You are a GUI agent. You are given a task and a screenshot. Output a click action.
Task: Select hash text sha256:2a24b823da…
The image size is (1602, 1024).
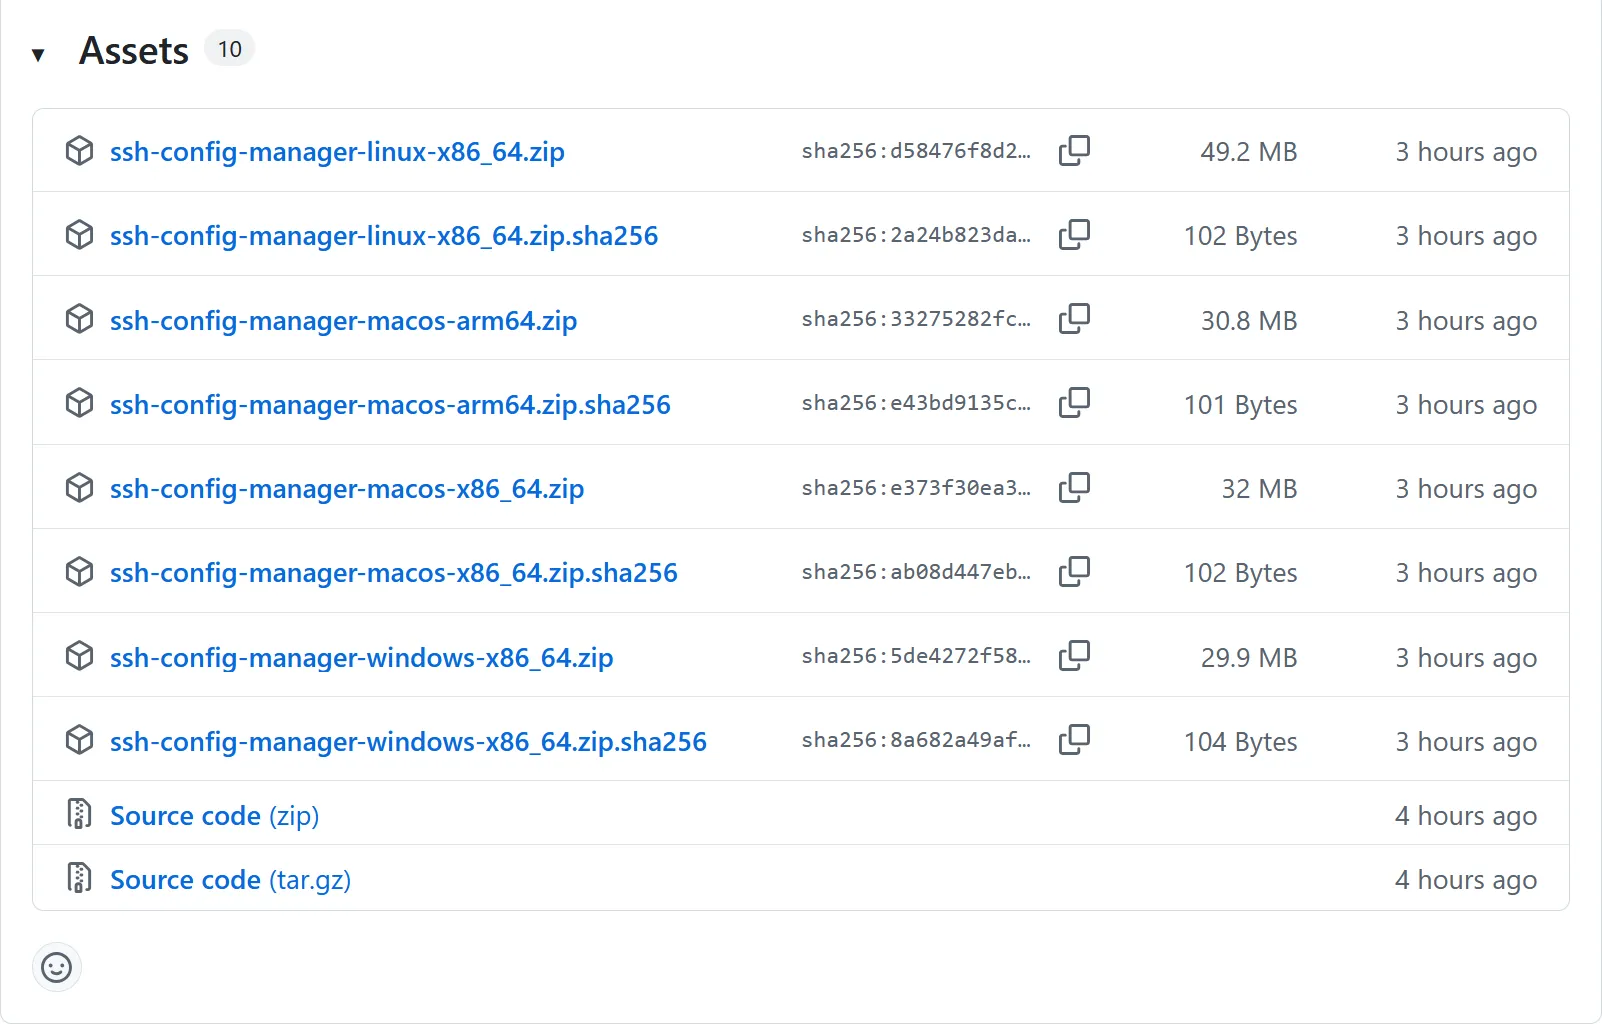pyautogui.click(x=916, y=235)
